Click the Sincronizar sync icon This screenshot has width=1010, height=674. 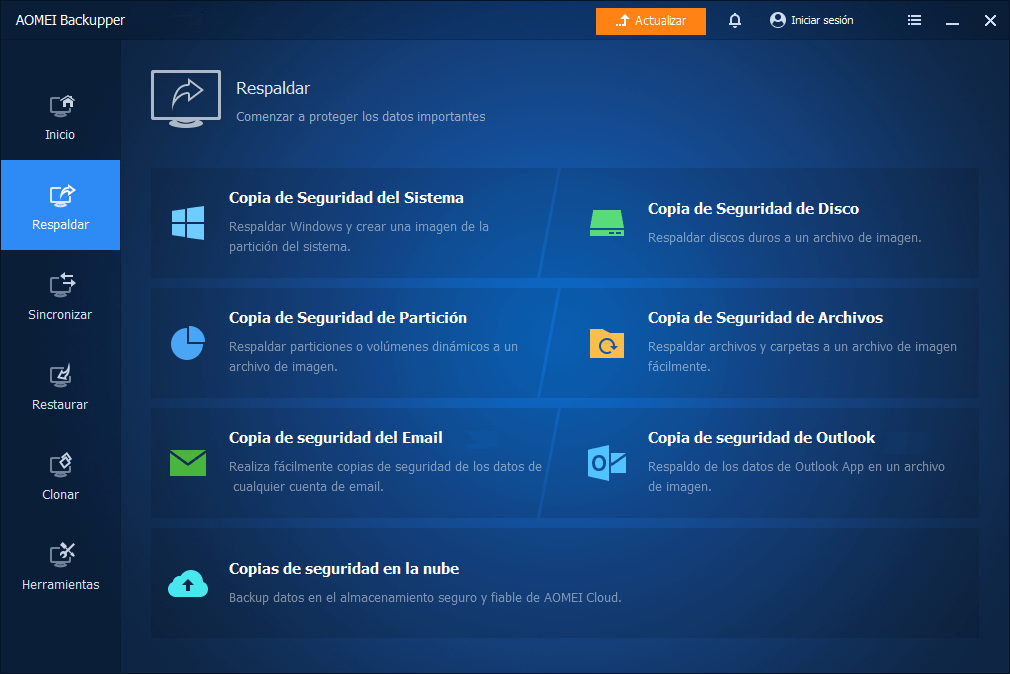62,285
